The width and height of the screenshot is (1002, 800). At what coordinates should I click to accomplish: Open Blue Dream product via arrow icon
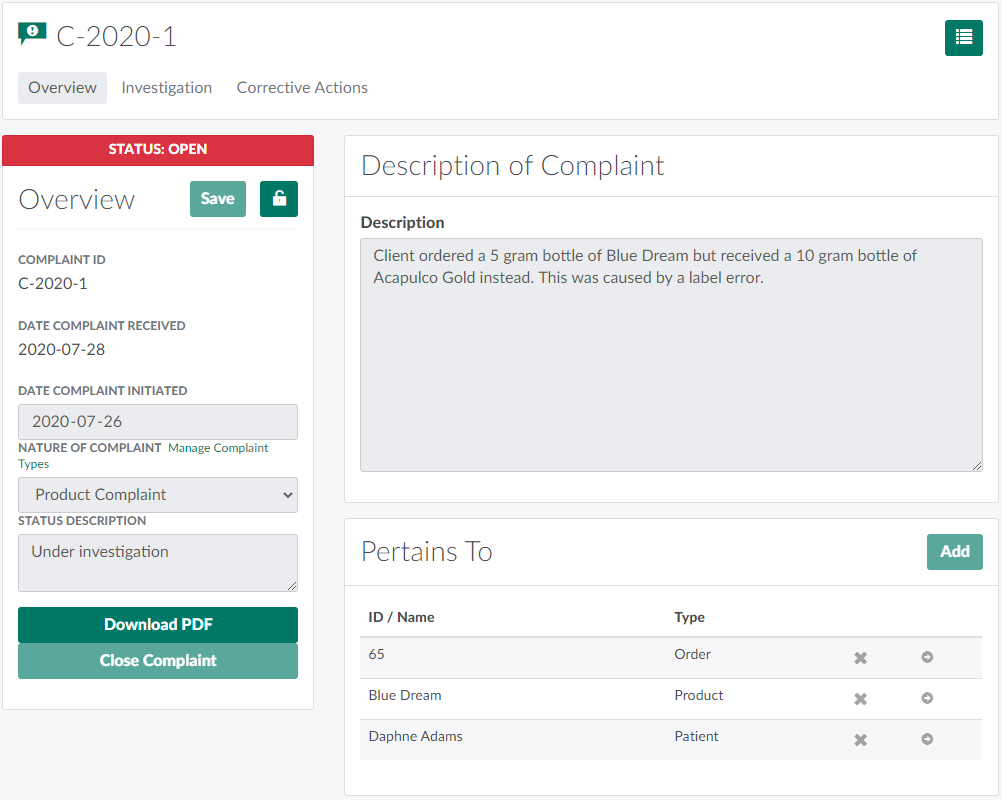click(927, 699)
